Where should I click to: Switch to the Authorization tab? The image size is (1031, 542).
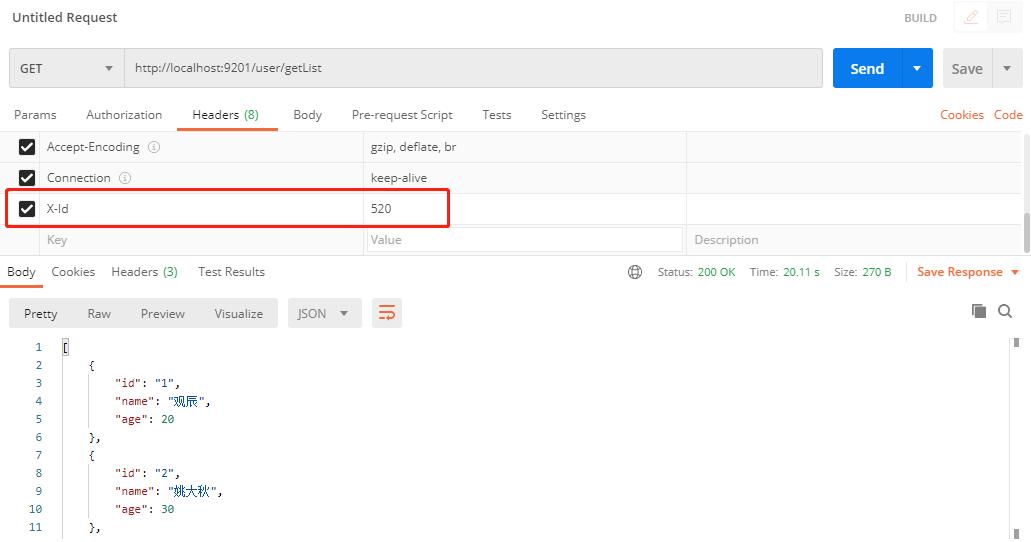(x=124, y=115)
